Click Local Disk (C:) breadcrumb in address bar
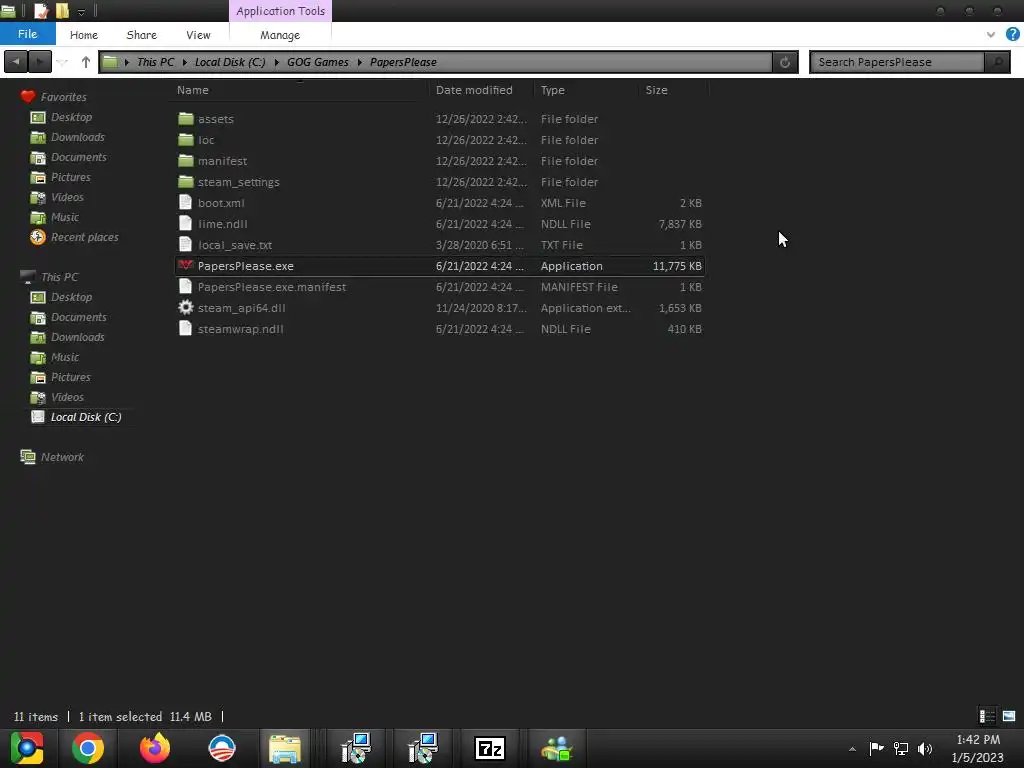Viewport: 1024px width, 768px height. (x=230, y=62)
